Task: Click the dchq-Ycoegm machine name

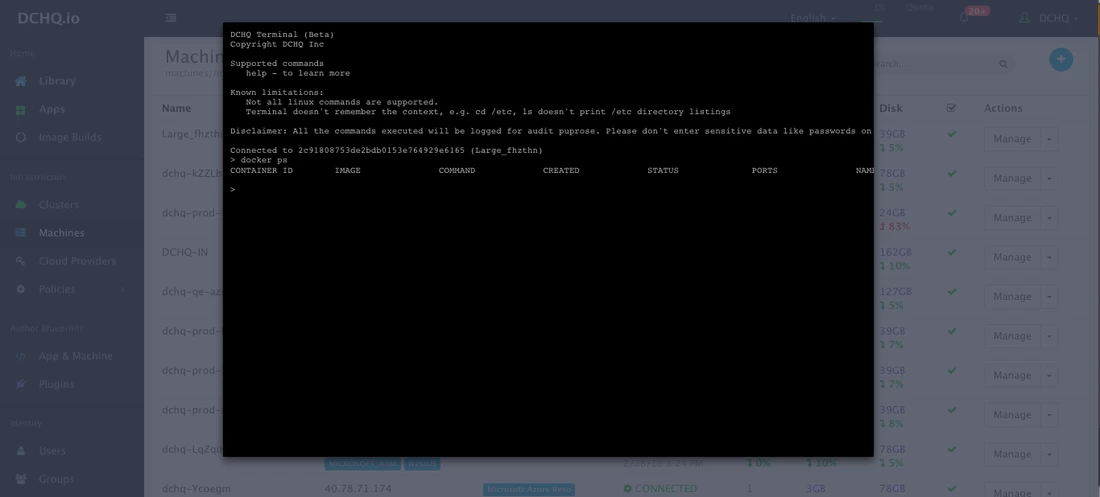Action: coord(196,489)
